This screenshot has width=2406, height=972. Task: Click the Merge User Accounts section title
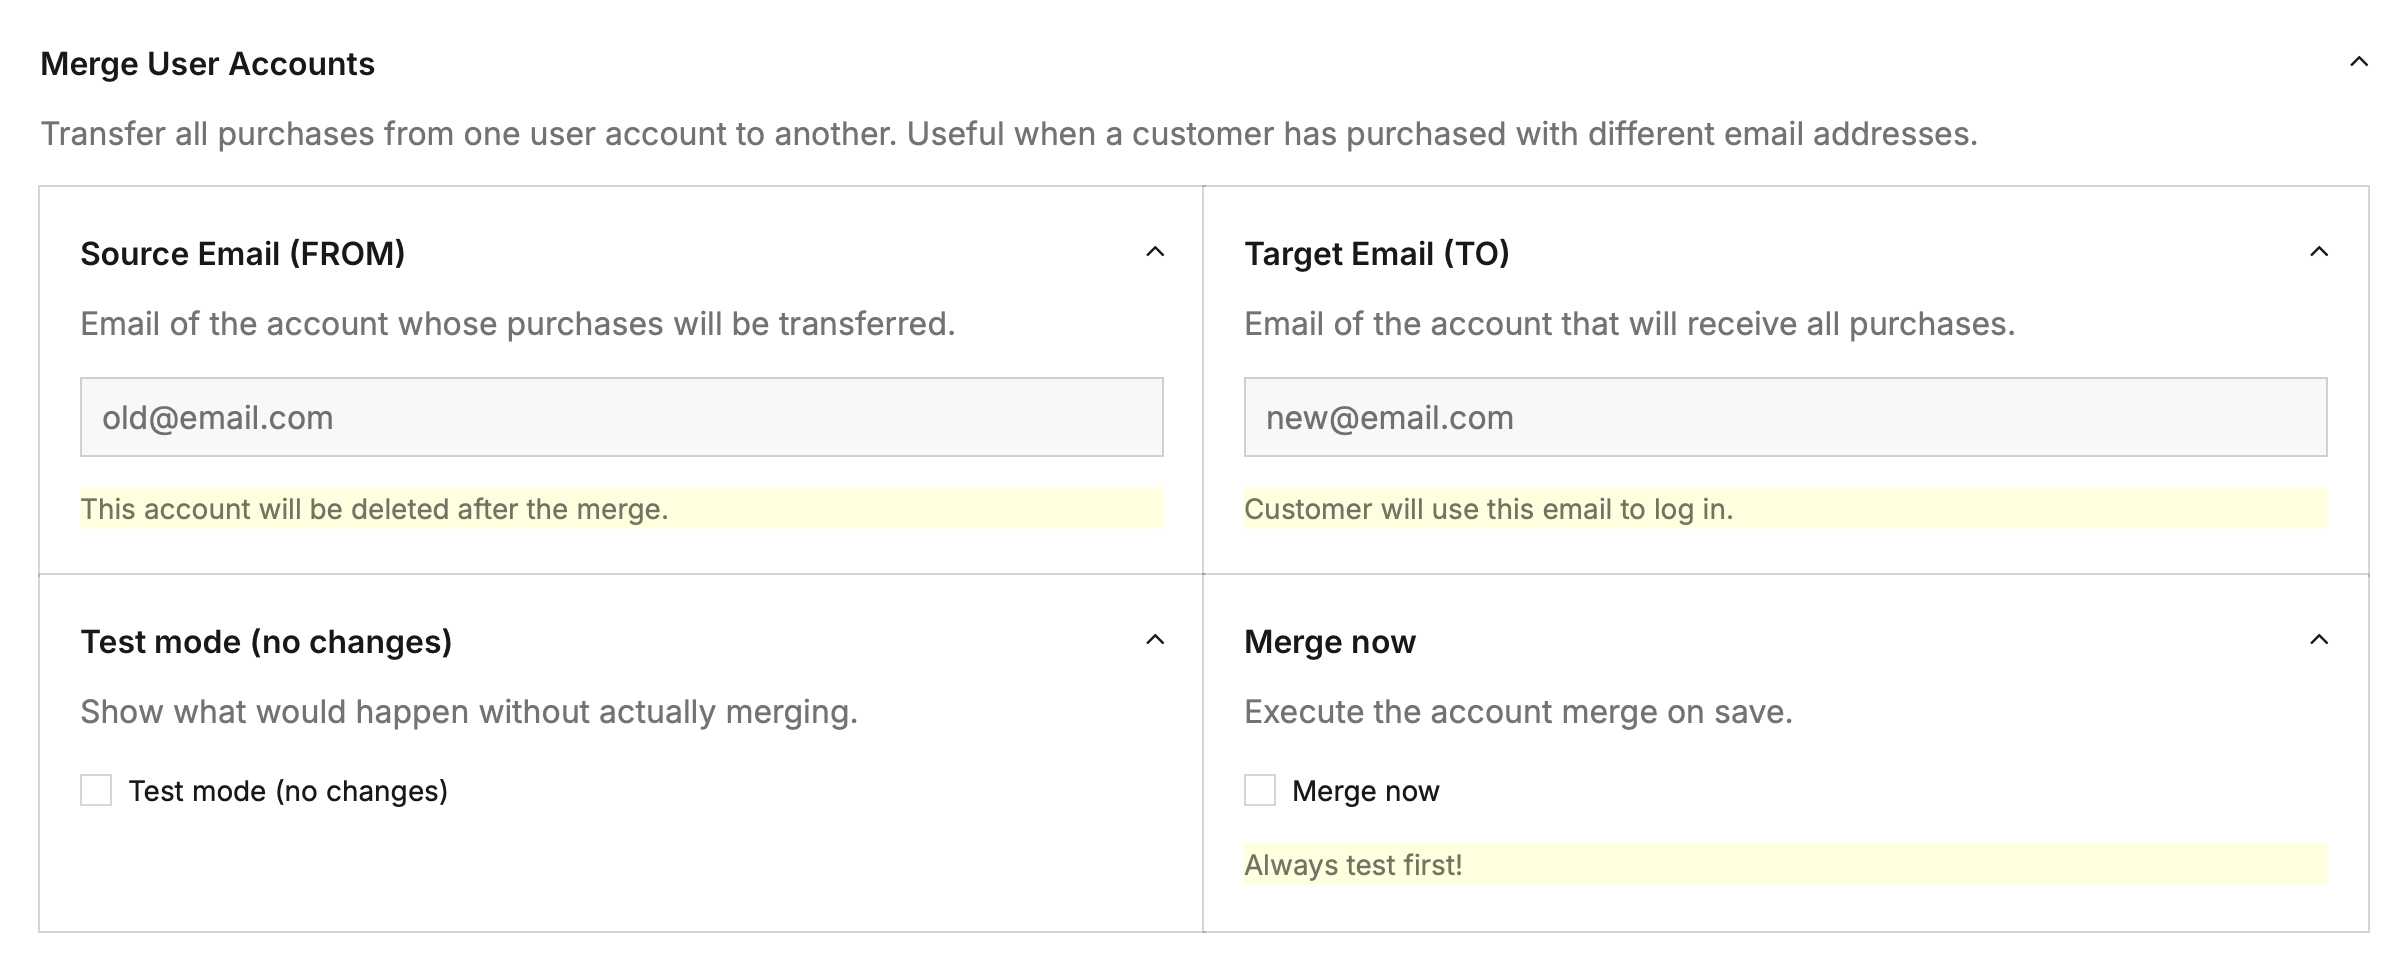tap(207, 64)
